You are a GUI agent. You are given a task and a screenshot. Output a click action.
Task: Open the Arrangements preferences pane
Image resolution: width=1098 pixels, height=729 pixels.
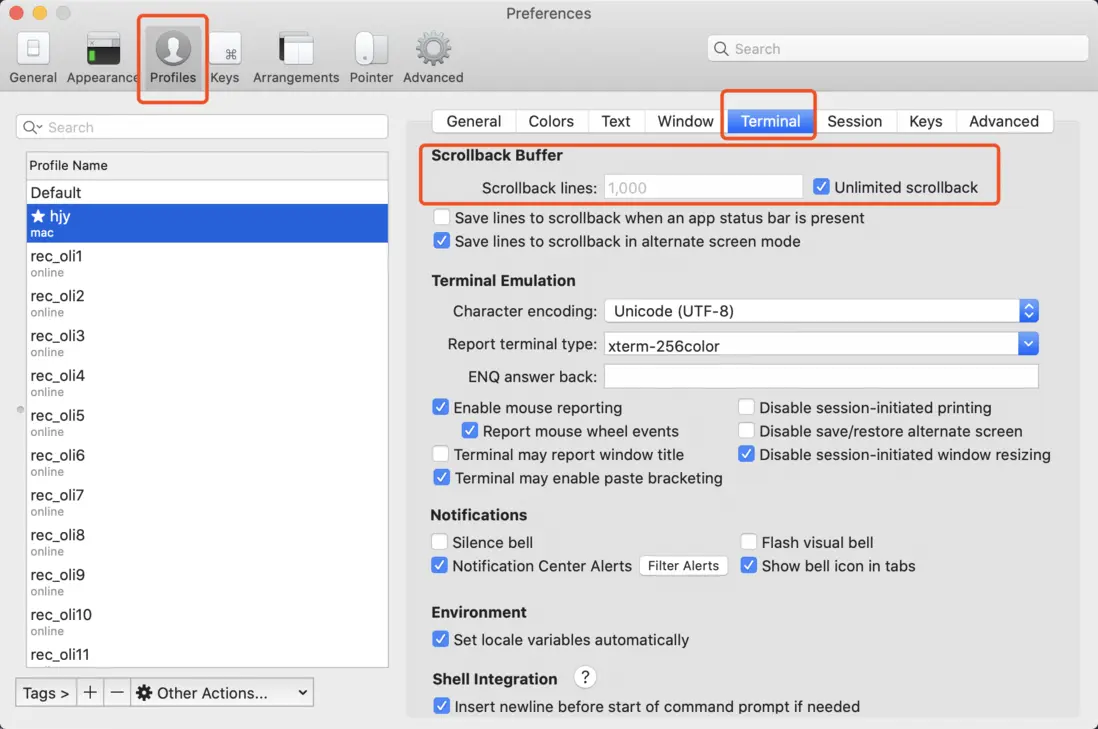click(296, 58)
